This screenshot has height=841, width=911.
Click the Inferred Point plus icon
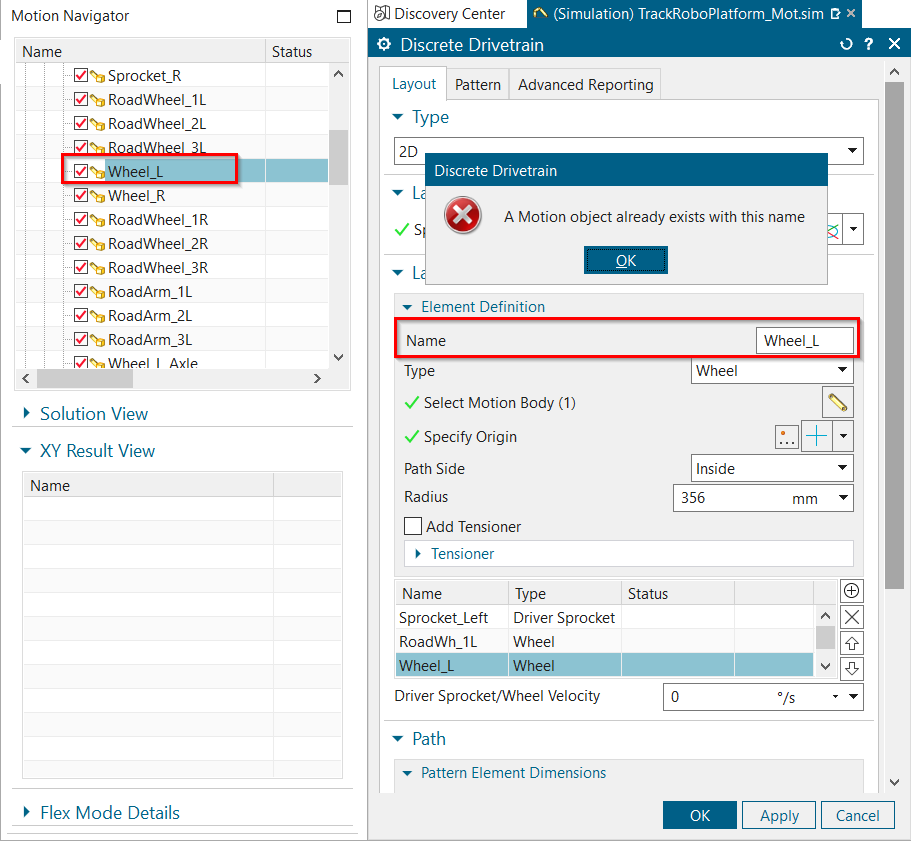[x=815, y=436]
